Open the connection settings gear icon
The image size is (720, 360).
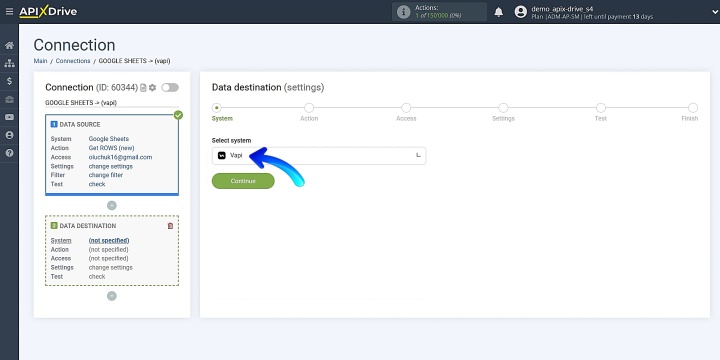tap(152, 88)
